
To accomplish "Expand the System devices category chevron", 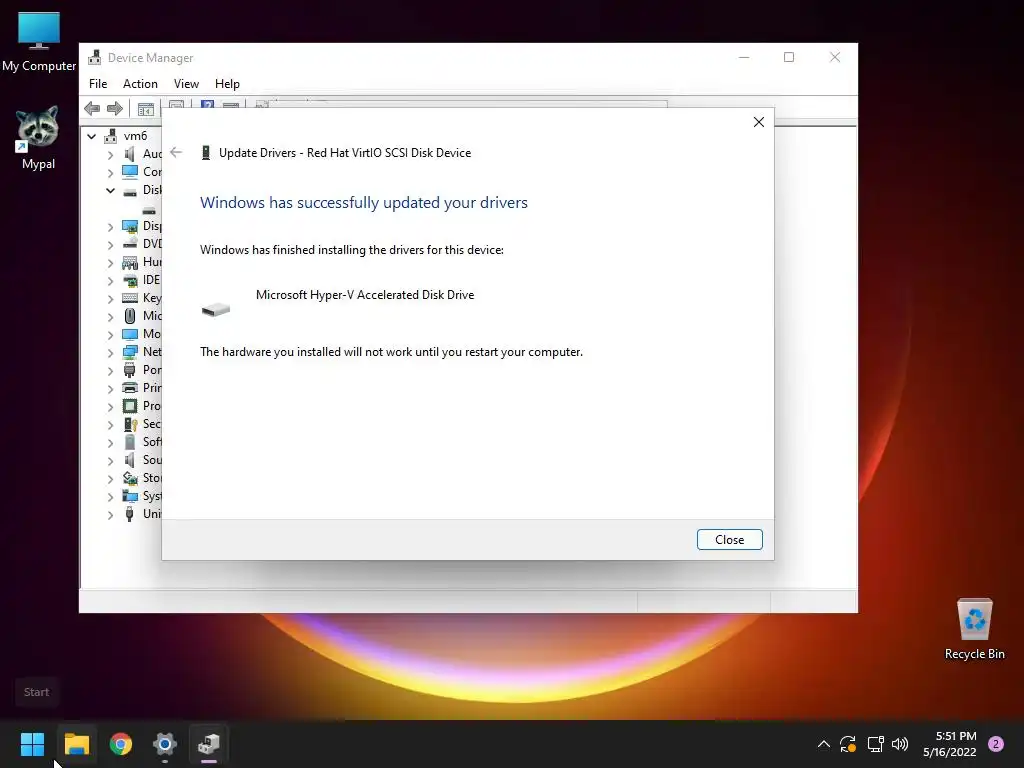I will [110, 497].
